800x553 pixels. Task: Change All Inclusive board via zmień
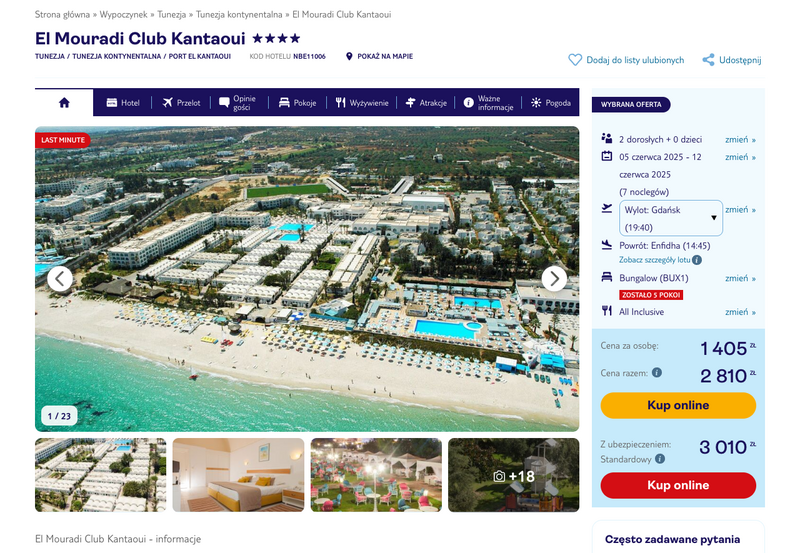pos(740,312)
